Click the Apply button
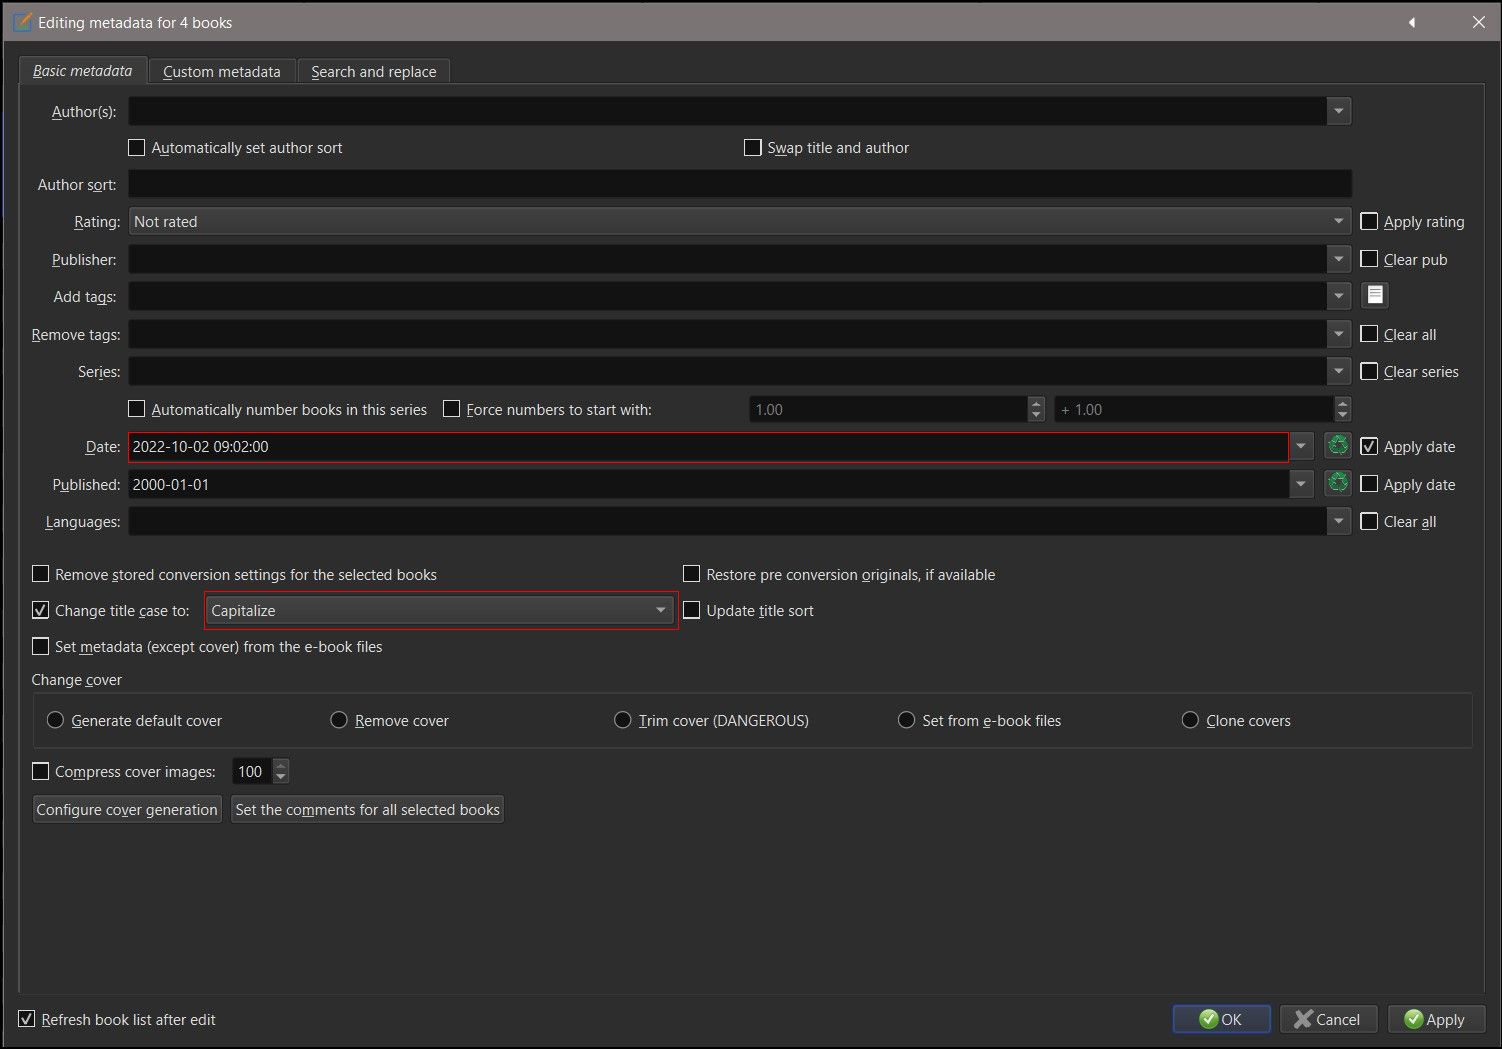1502x1049 pixels. pos(1435,1019)
